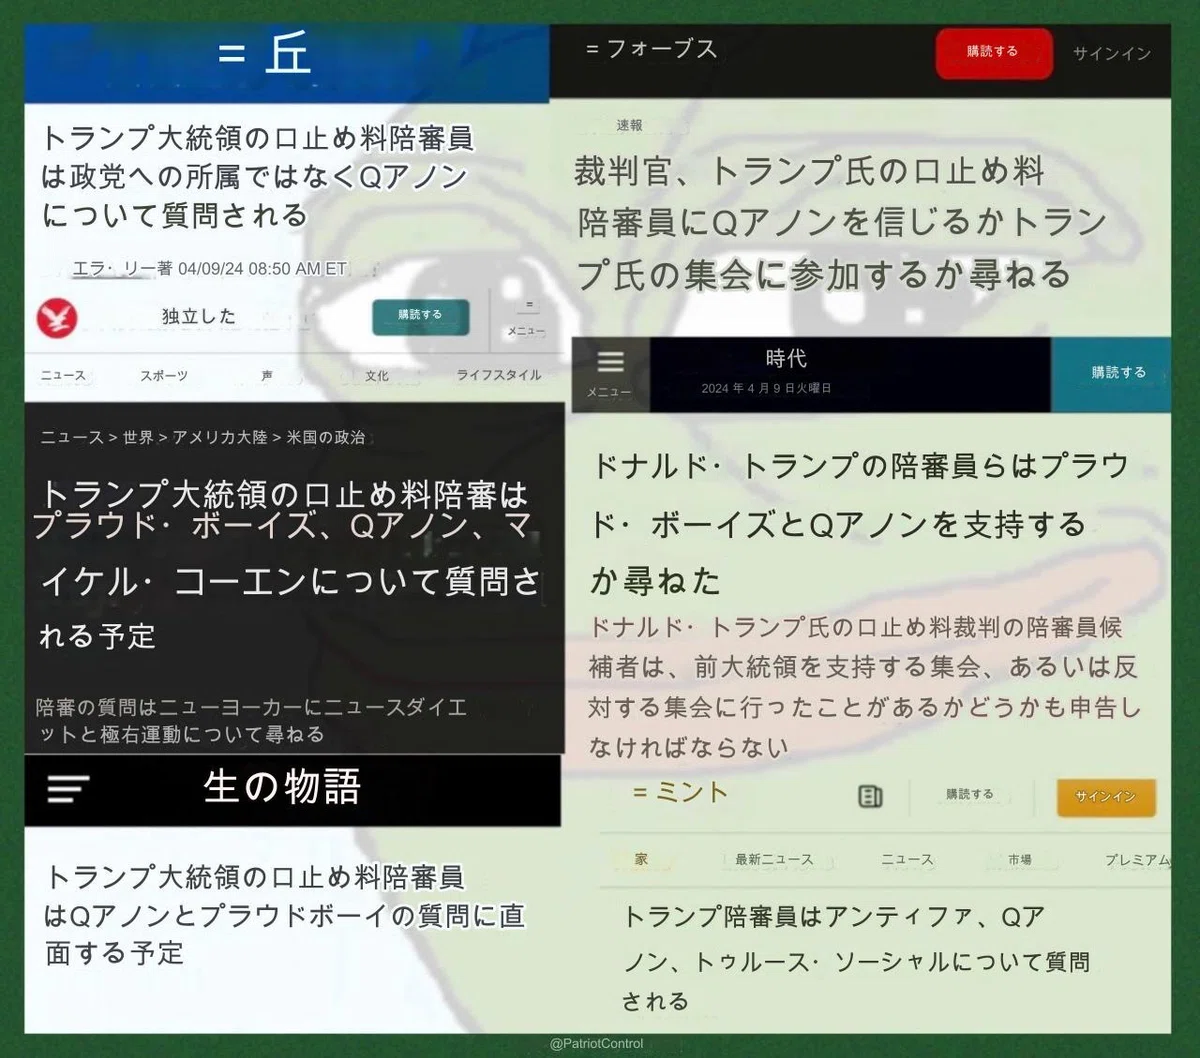The height and width of the screenshot is (1058, 1200).
Task: Click the e-paper icon in ミント header
Action: (x=870, y=796)
